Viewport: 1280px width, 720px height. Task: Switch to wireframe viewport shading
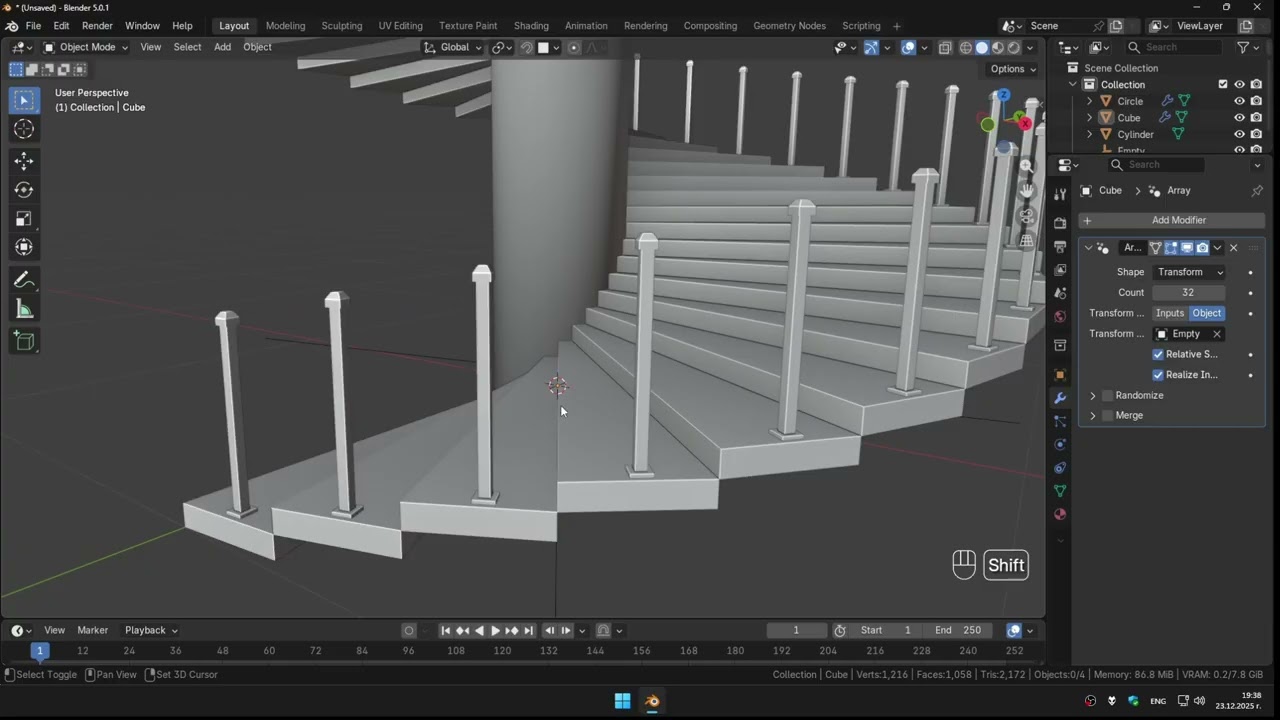(x=966, y=47)
